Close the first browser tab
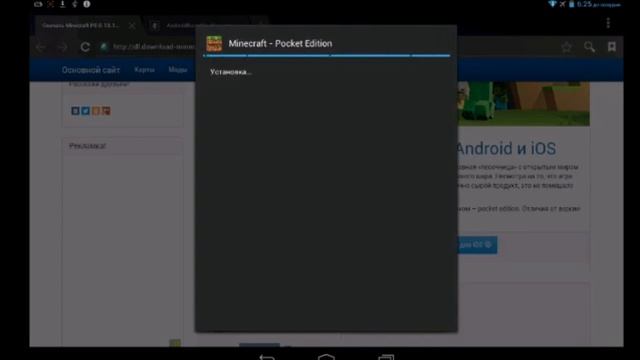The width and height of the screenshot is (640, 360). point(132,25)
